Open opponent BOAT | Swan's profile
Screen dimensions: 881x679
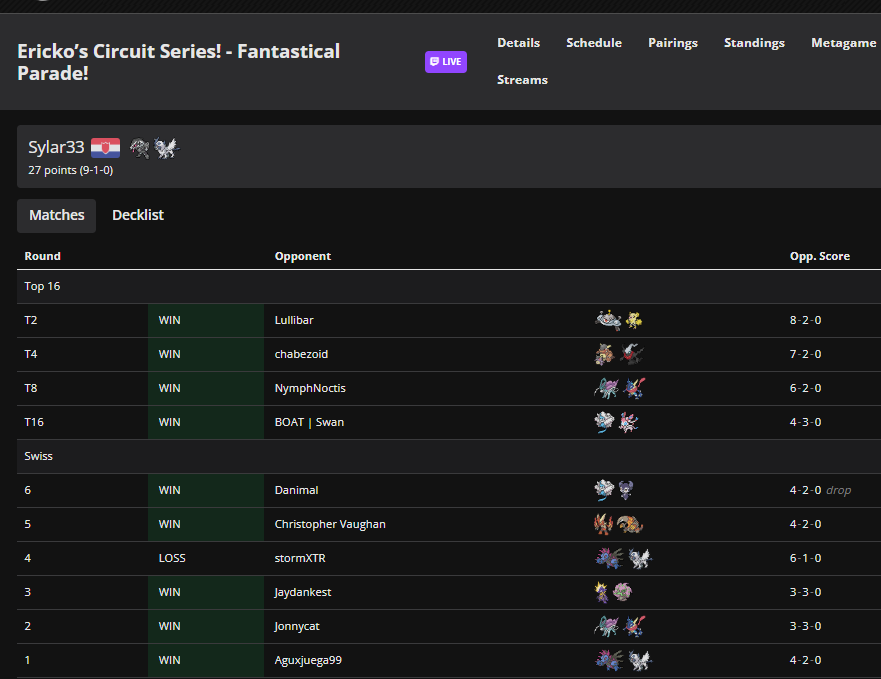tap(309, 422)
